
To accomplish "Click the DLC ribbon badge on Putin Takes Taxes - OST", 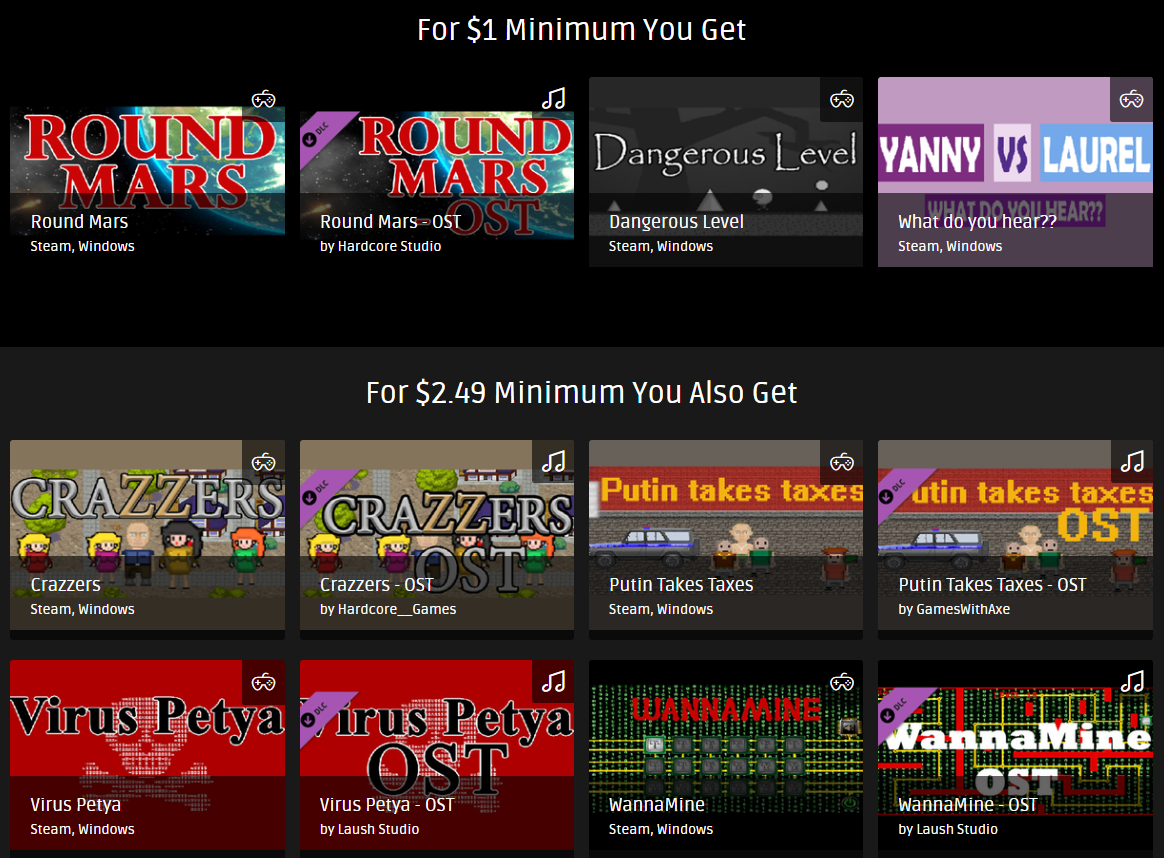I will tap(899, 491).
